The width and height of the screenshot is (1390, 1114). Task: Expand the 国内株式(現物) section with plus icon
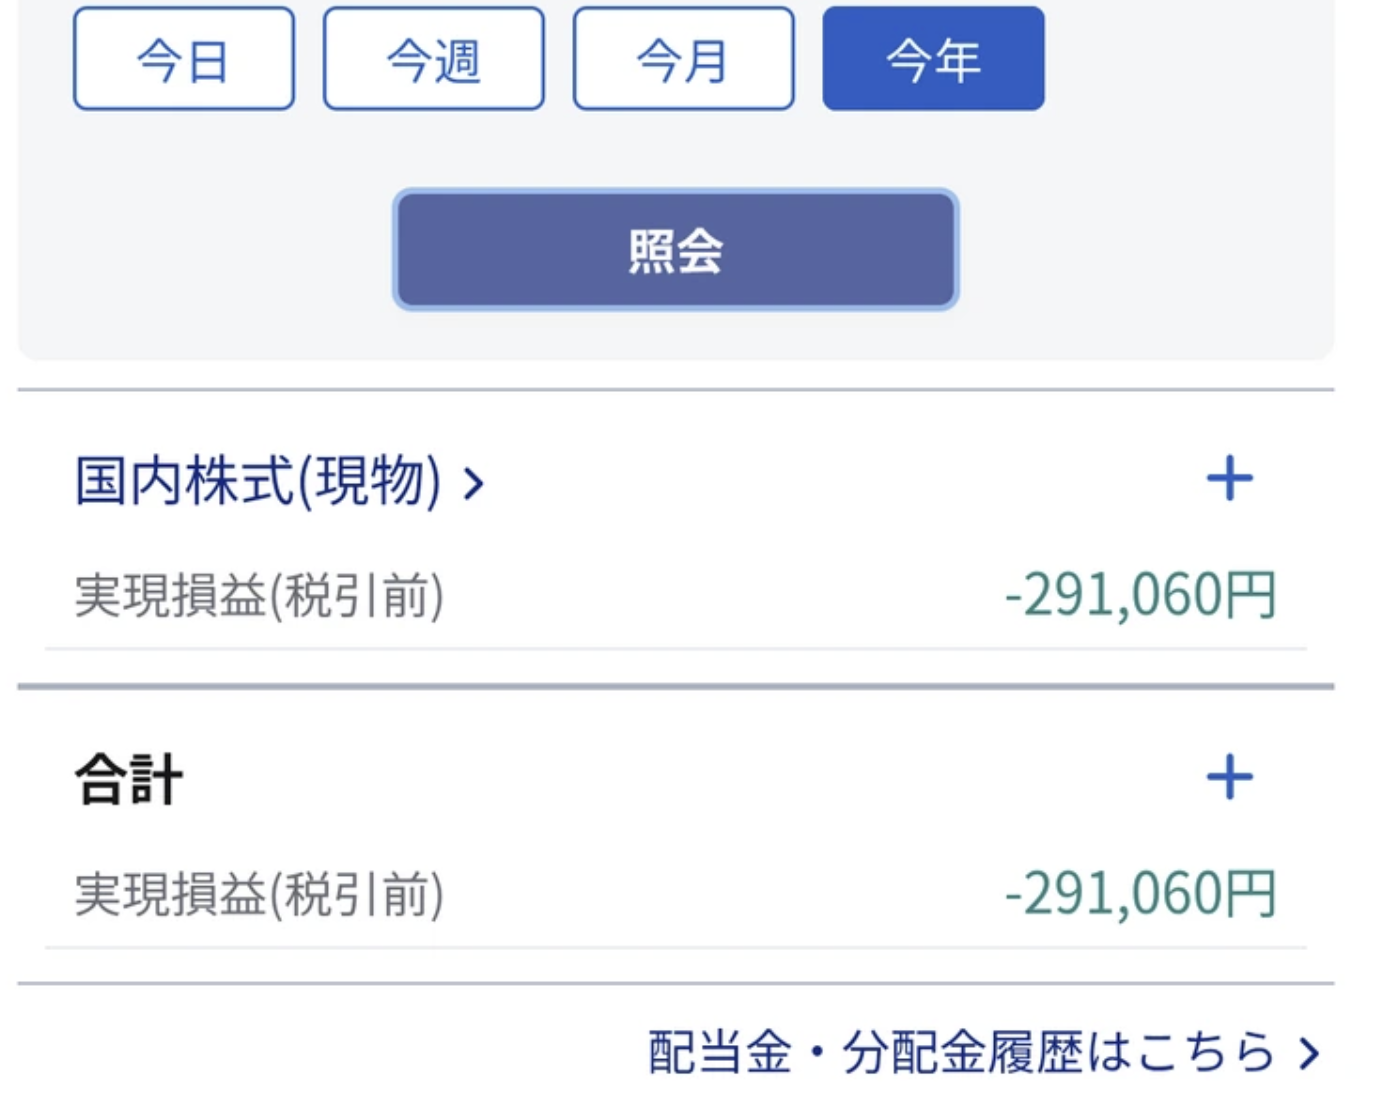pos(1229,478)
